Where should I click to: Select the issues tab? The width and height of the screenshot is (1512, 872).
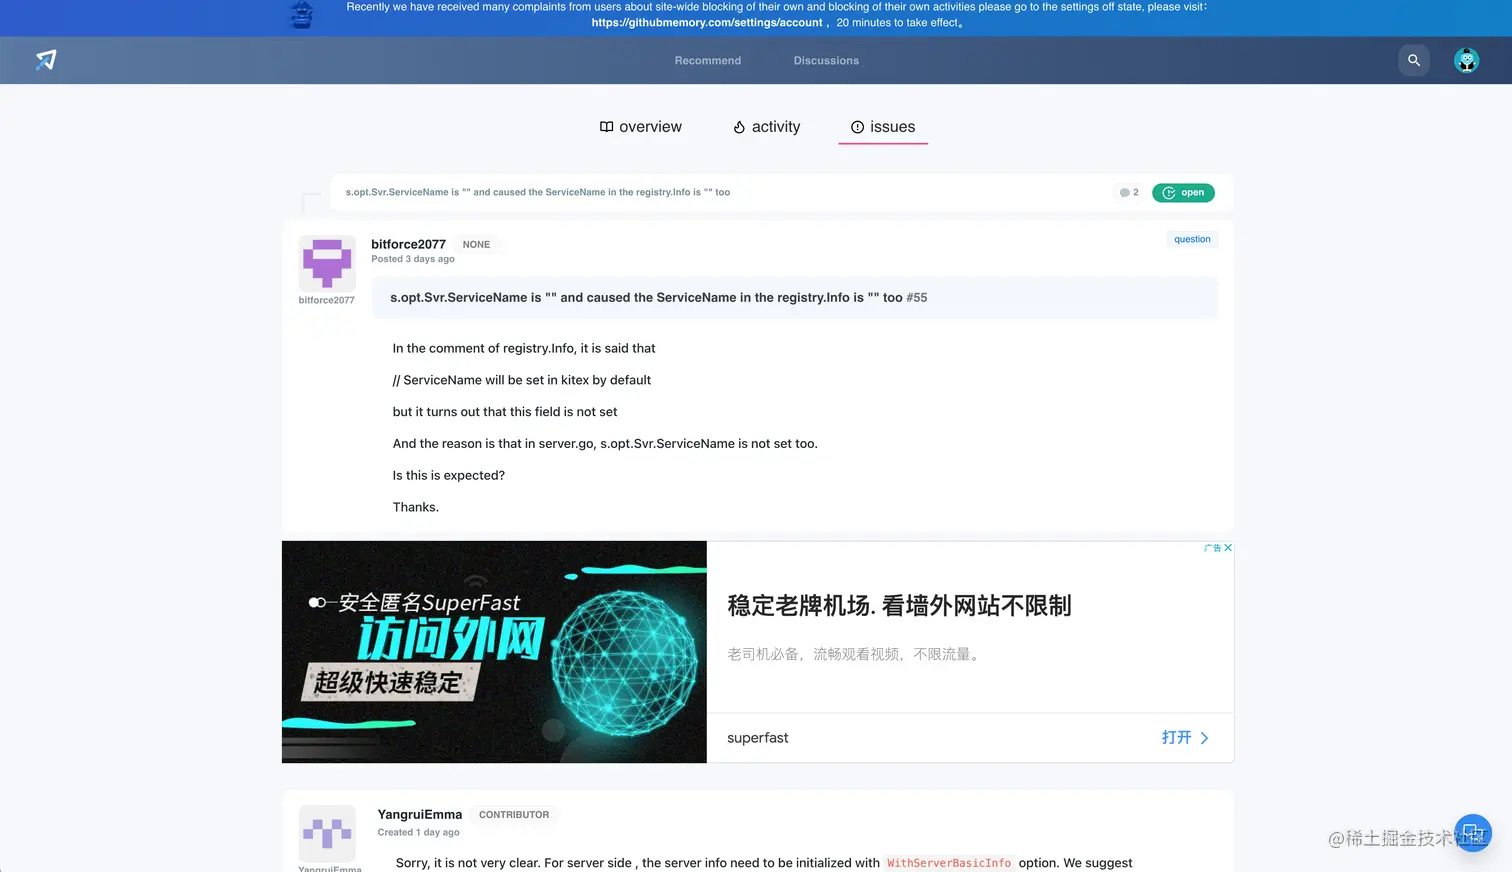point(883,127)
